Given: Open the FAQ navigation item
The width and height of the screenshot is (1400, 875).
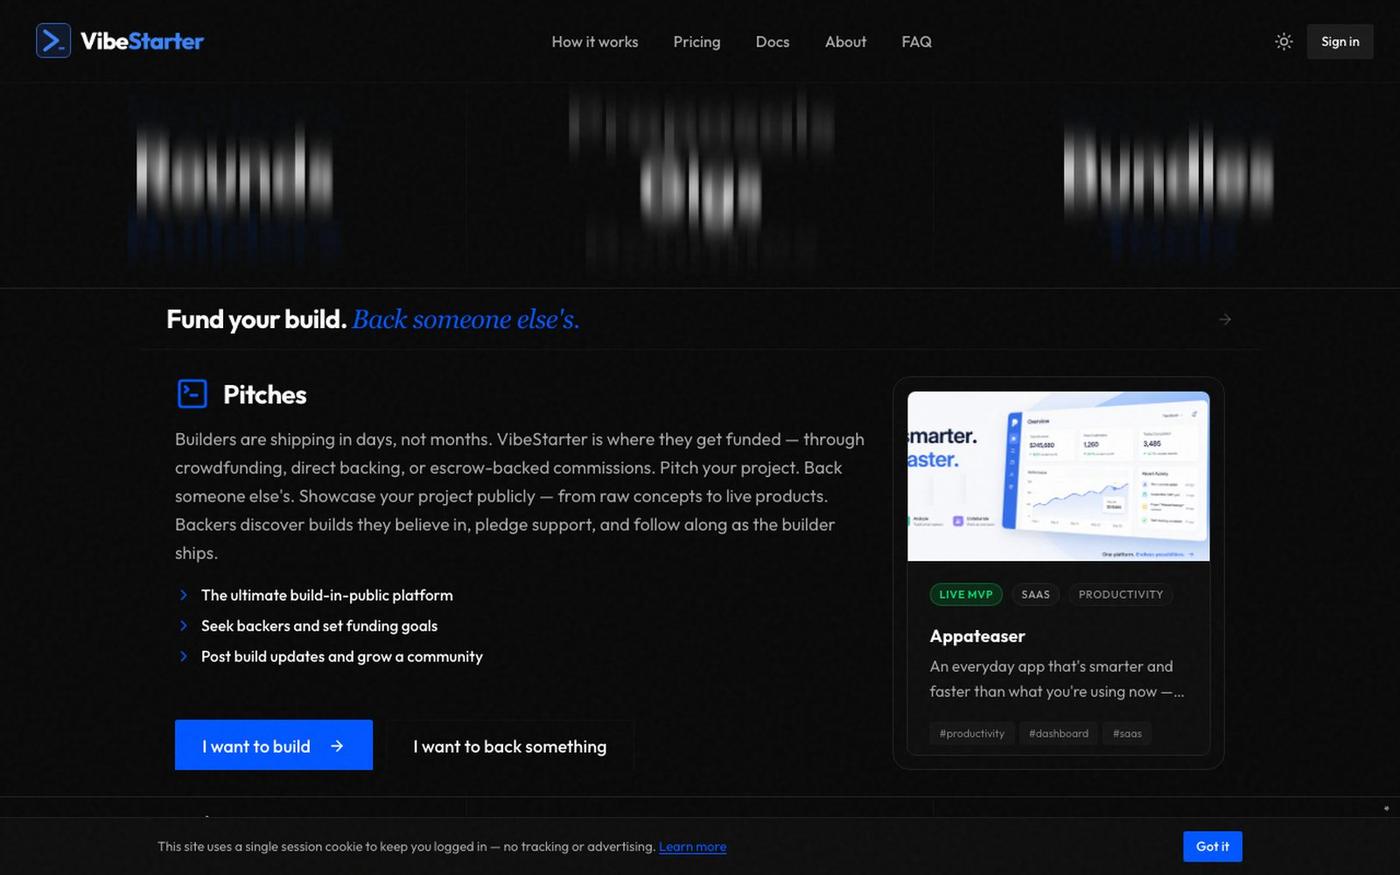Looking at the screenshot, I should coord(916,42).
